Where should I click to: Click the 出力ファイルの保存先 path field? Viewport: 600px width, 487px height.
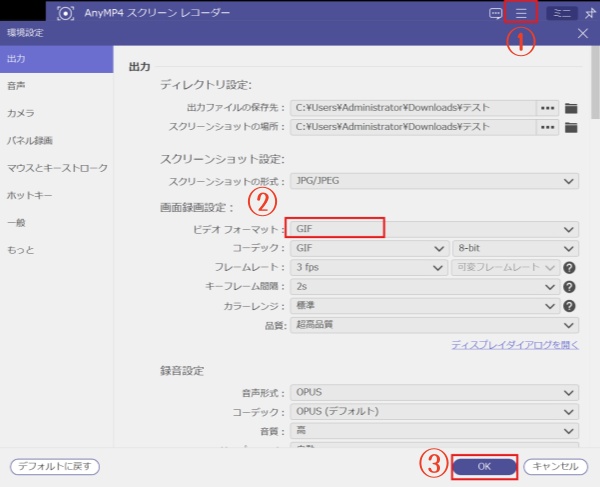[x=413, y=108]
